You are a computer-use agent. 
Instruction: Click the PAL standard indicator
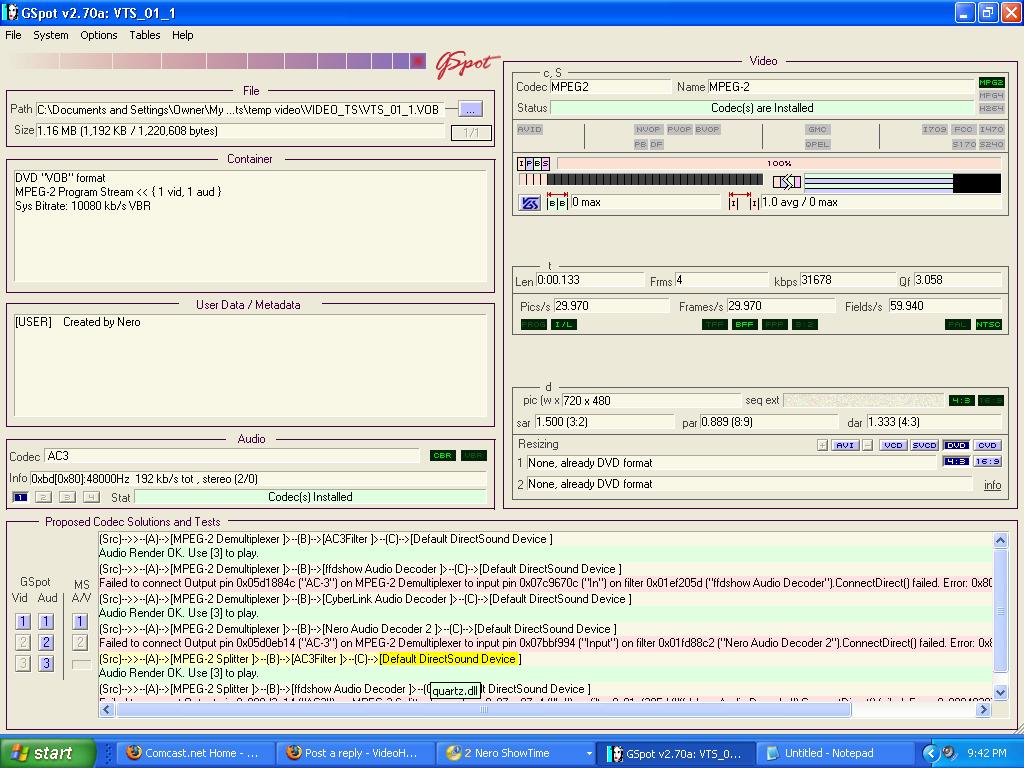click(x=957, y=325)
